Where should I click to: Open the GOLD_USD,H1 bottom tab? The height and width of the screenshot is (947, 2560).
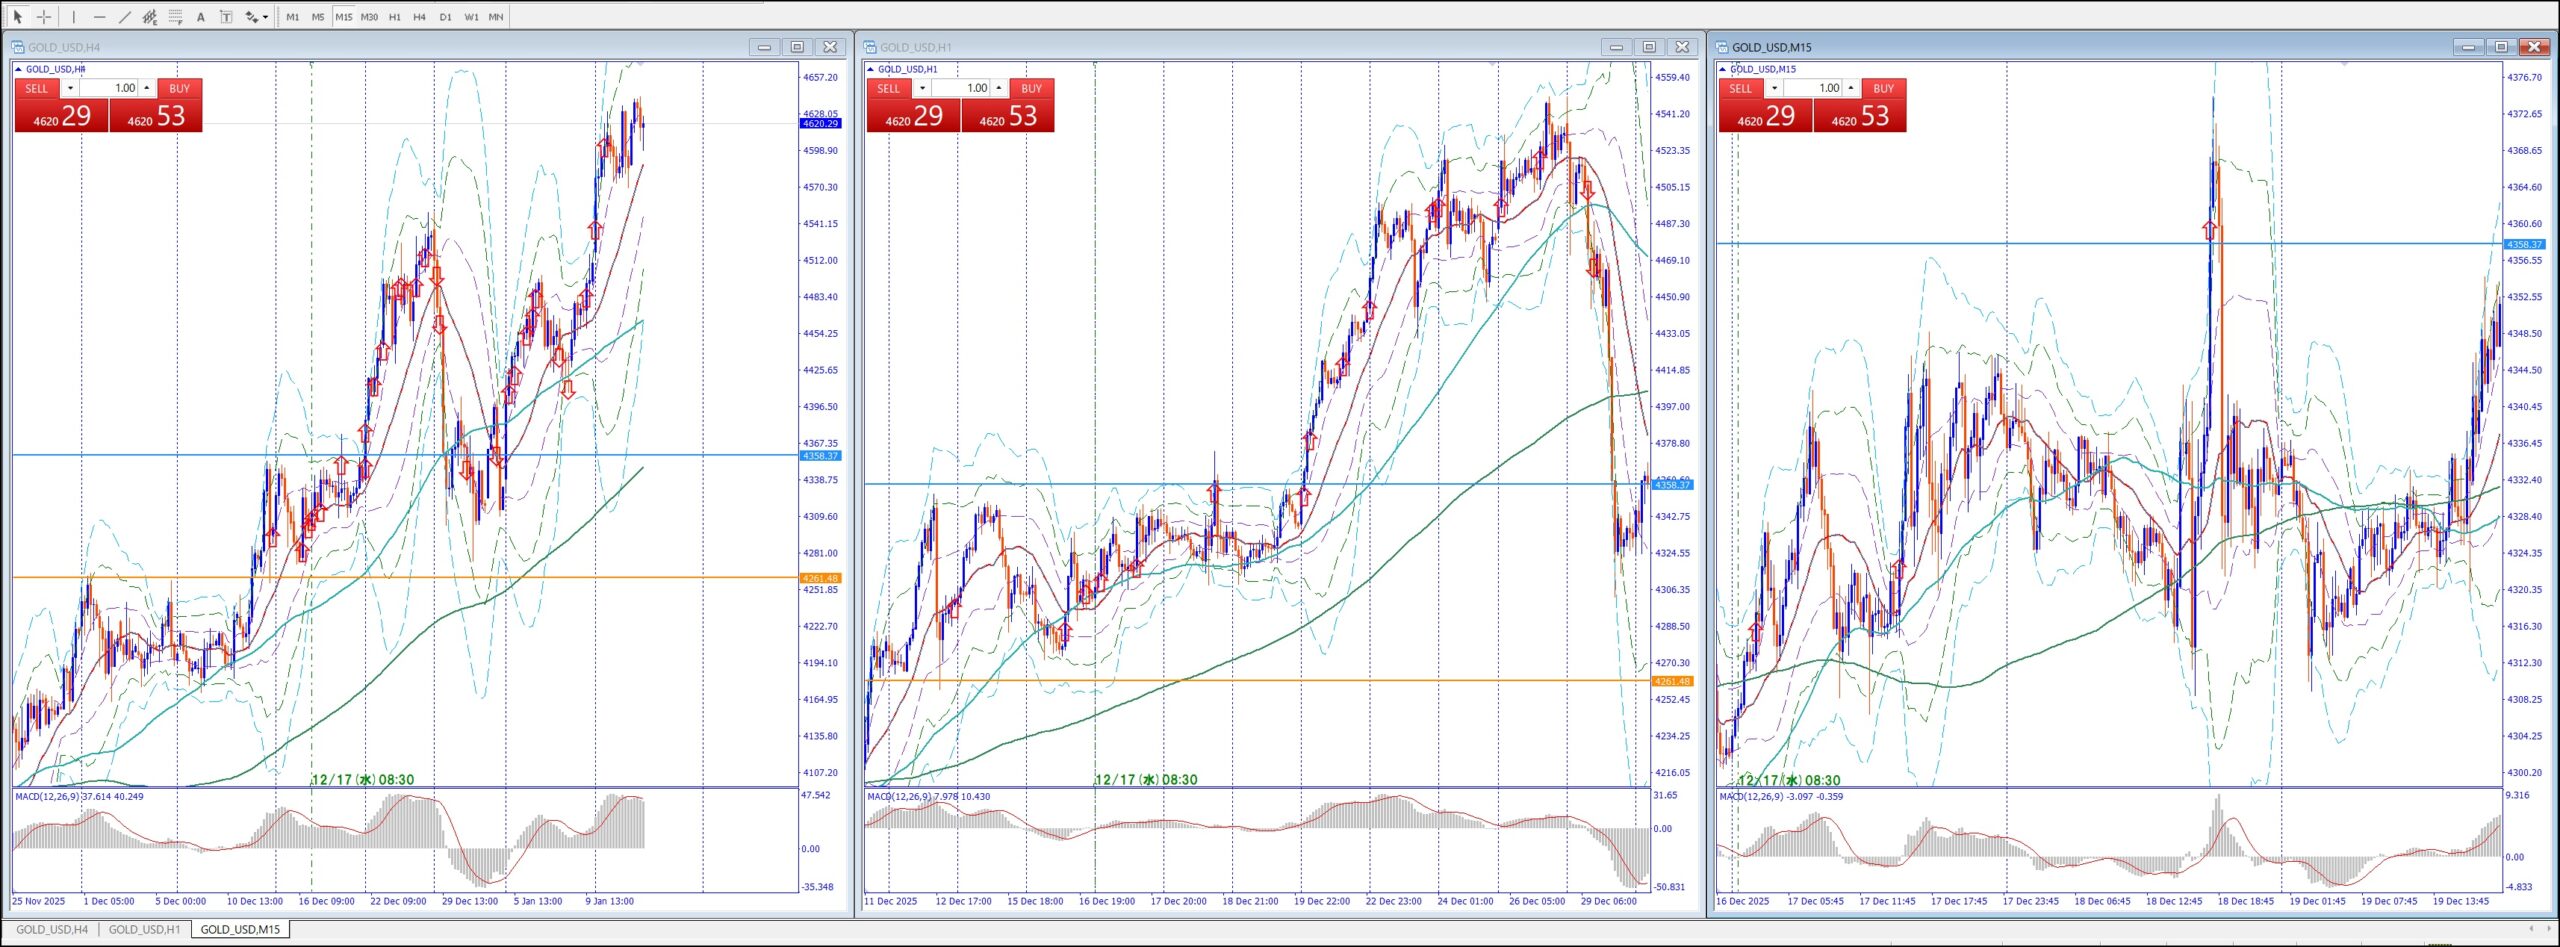coord(144,930)
